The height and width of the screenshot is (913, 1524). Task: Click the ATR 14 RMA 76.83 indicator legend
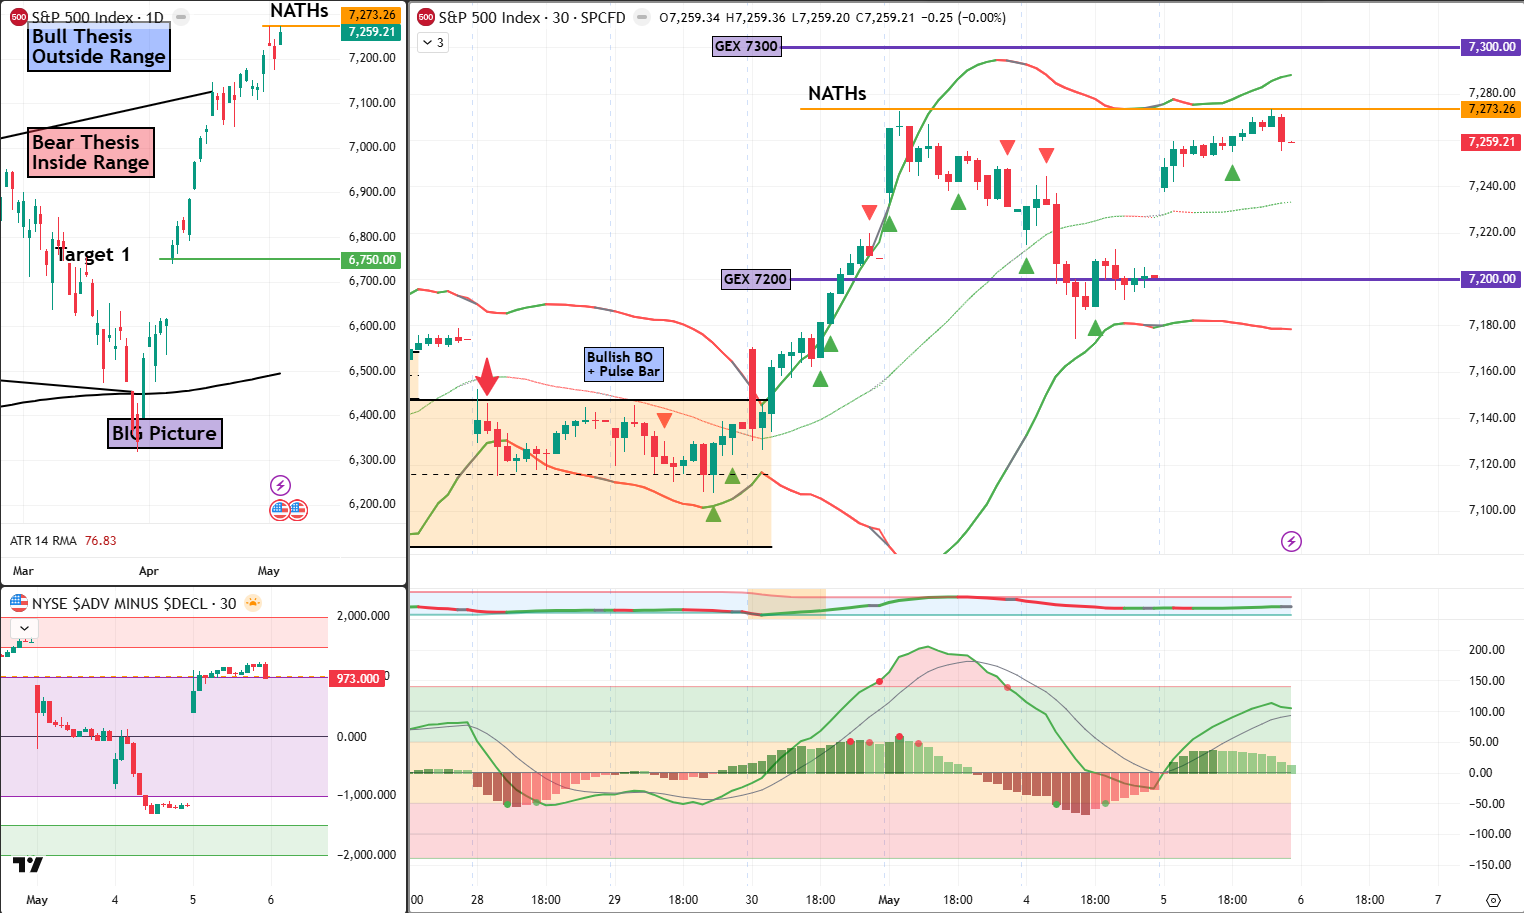pyautogui.click(x=63, y=541)
